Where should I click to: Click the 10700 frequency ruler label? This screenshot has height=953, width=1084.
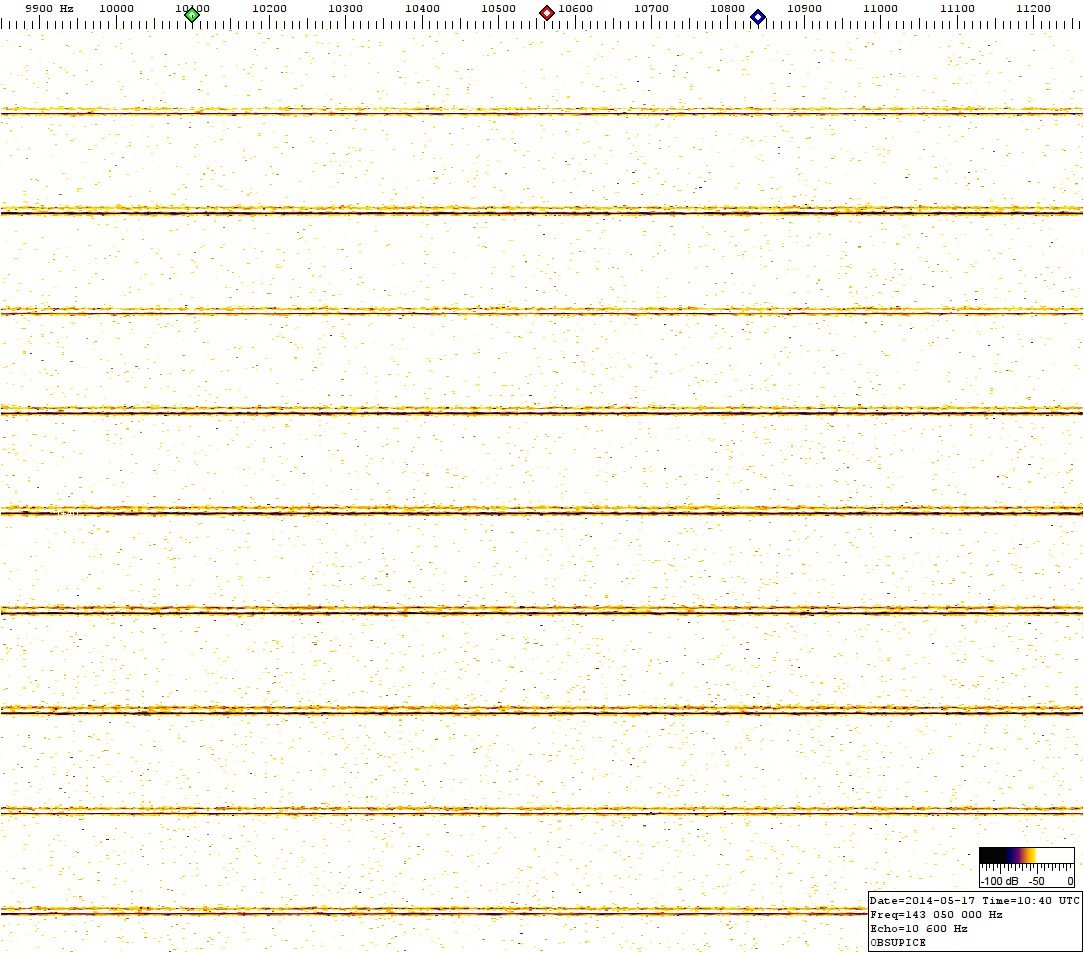(x=651, y=8)
